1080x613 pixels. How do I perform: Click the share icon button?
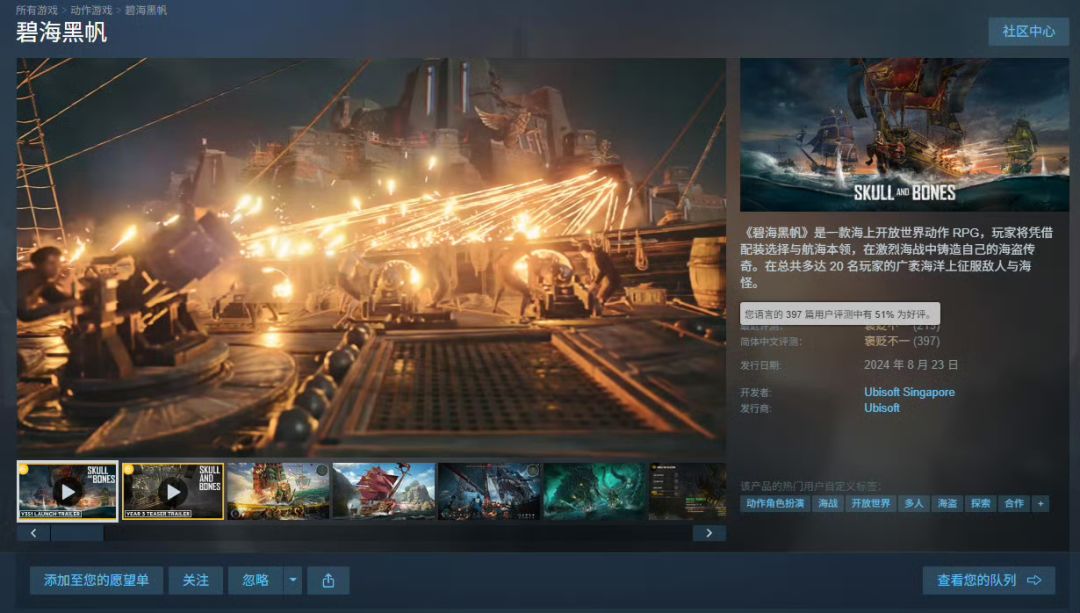pos(329,581)
